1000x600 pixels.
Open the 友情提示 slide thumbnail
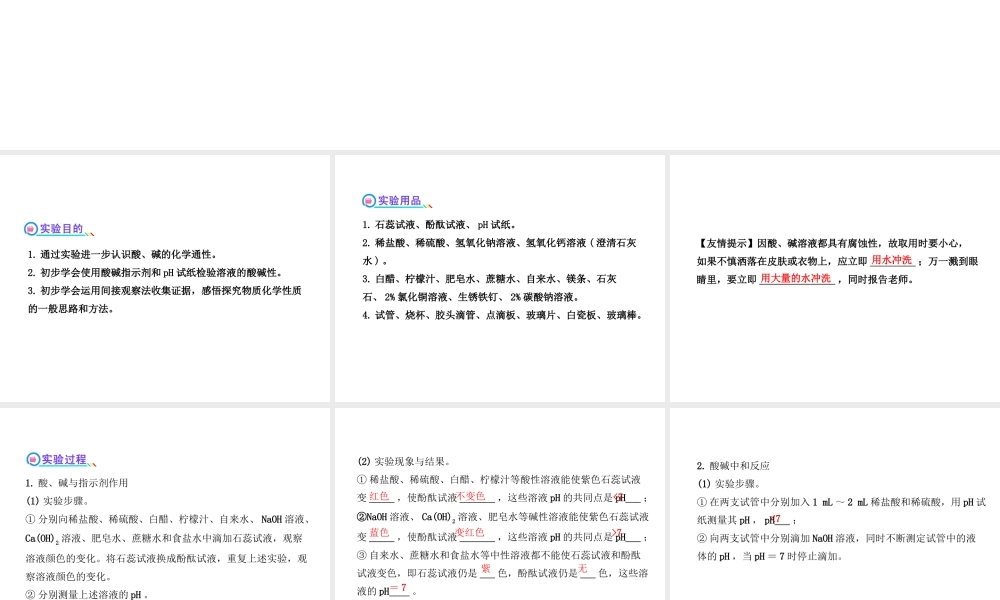835,278
